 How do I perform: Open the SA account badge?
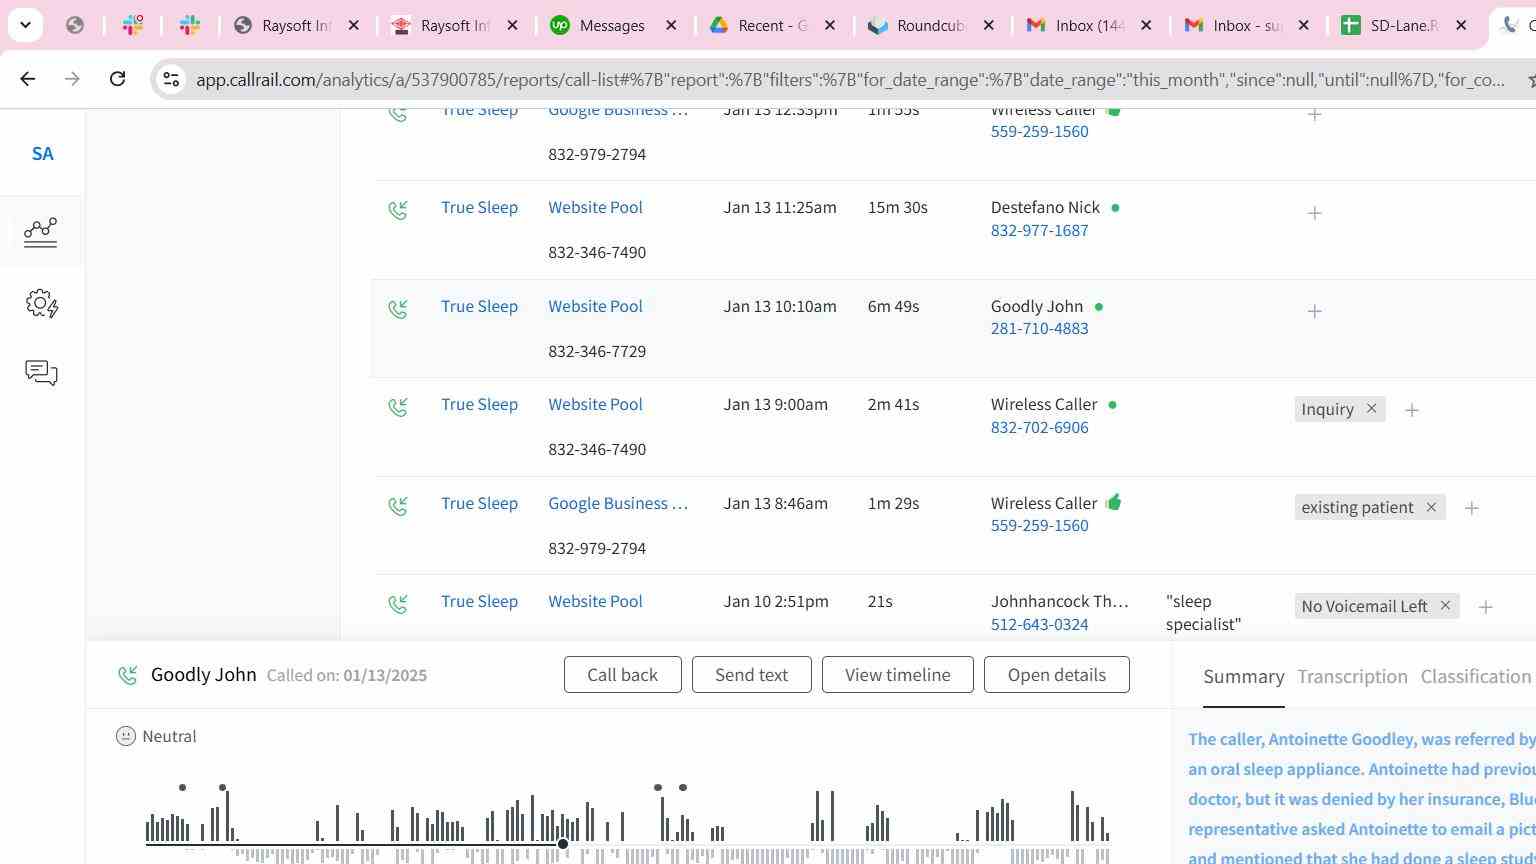pos(42,154)
